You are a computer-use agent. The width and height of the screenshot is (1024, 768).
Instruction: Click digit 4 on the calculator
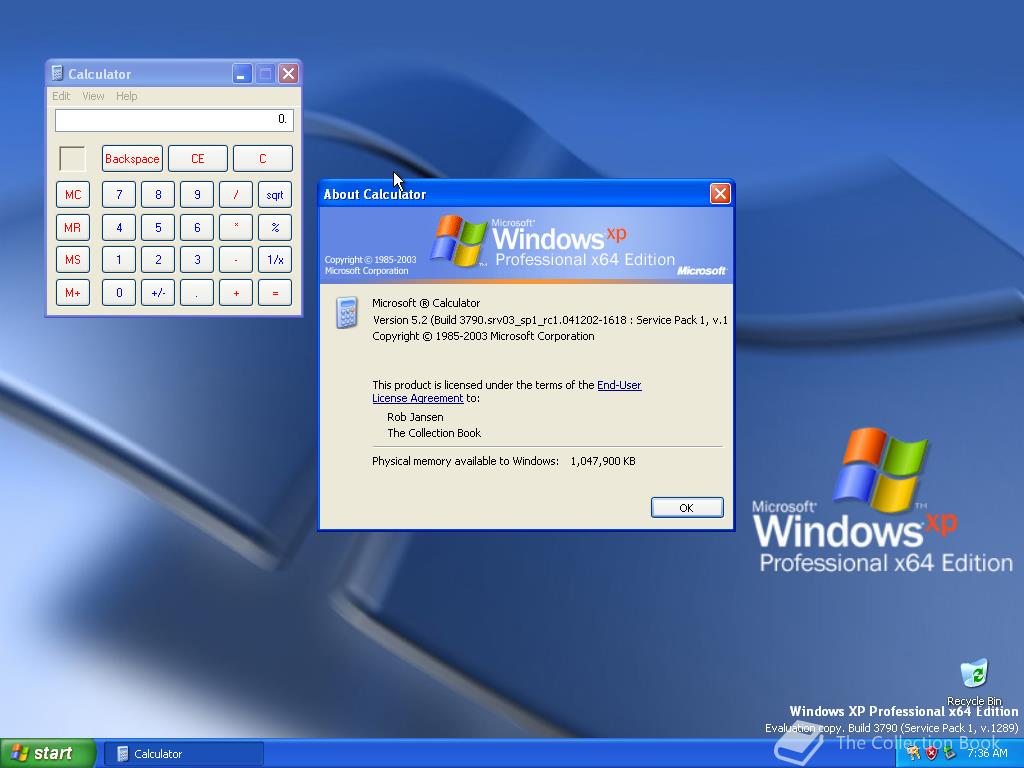(119, 227)
